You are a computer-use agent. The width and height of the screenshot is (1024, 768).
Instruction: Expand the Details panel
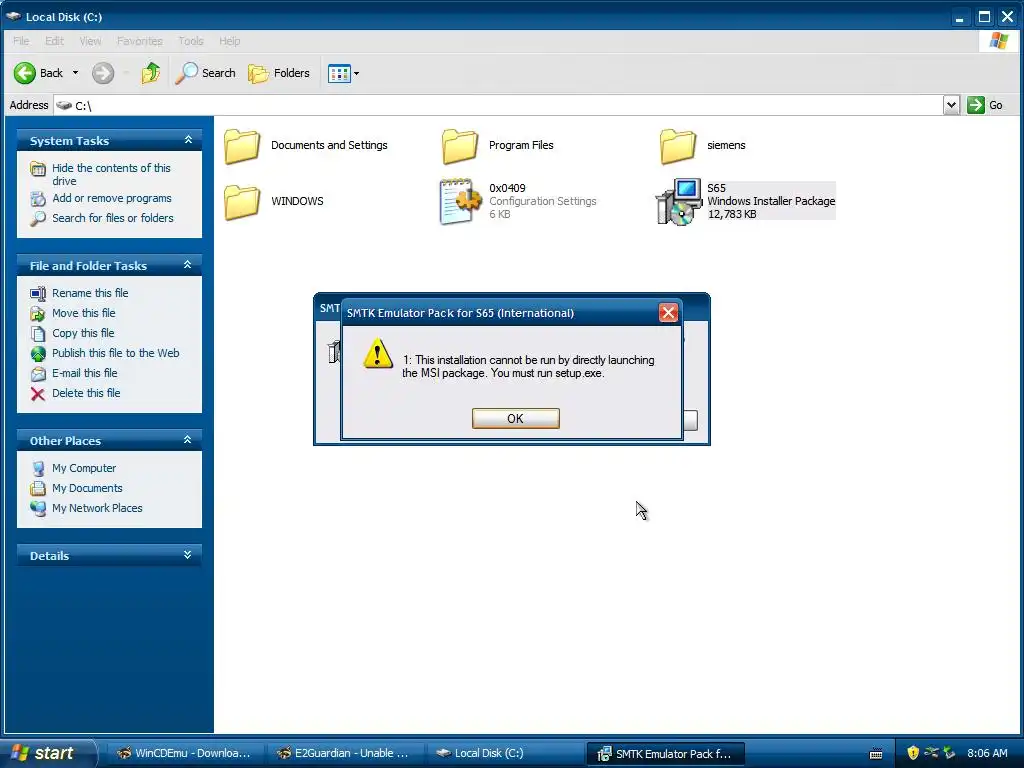tap(188, 555)
